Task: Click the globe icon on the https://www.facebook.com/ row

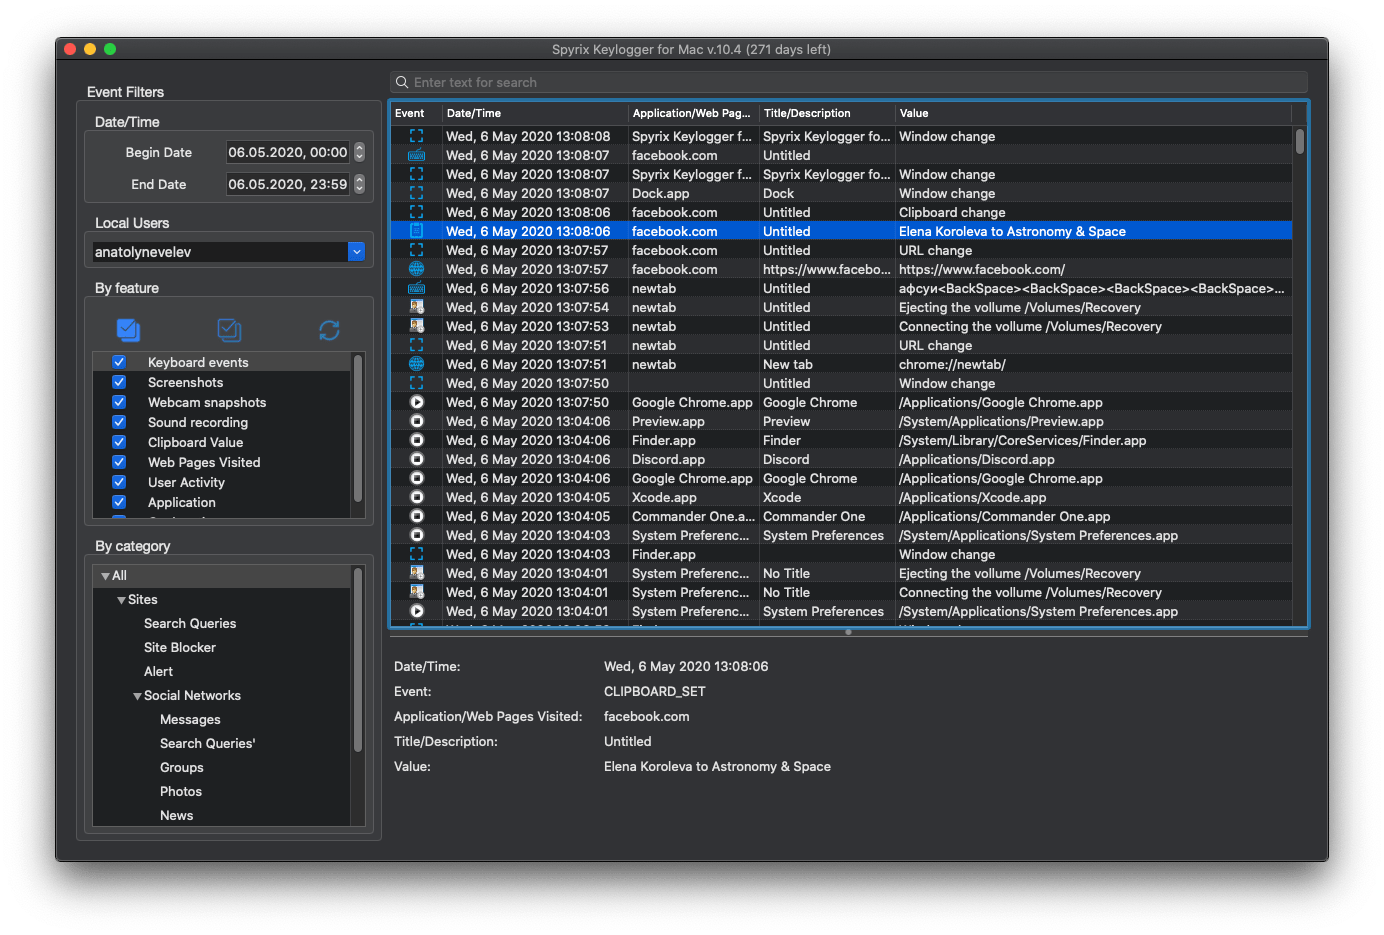Action: (417, 269)
